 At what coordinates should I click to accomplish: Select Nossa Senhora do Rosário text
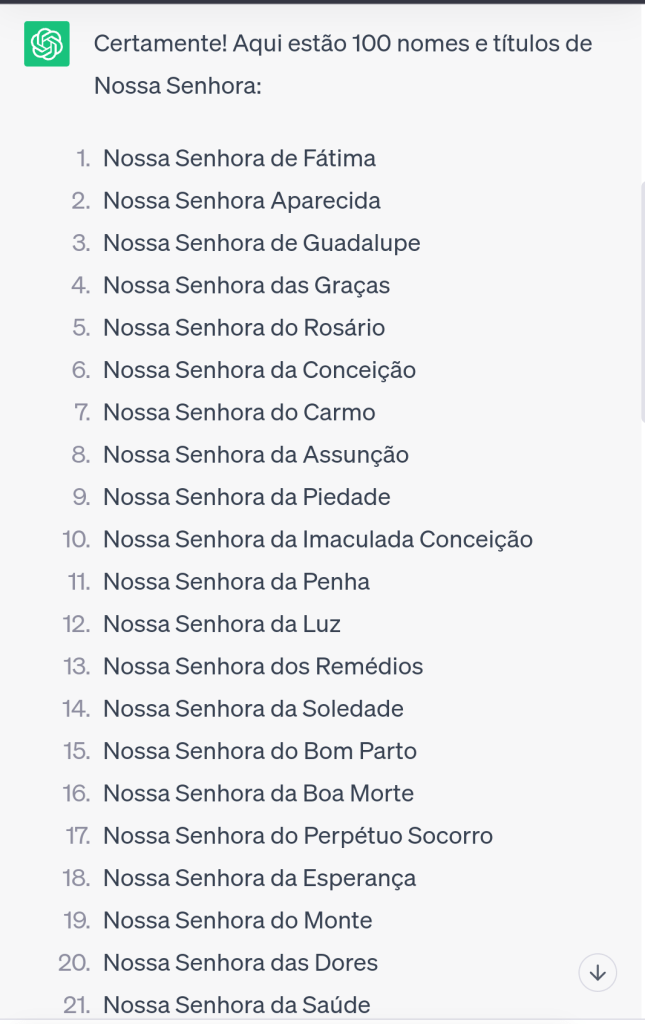[244, 328]
